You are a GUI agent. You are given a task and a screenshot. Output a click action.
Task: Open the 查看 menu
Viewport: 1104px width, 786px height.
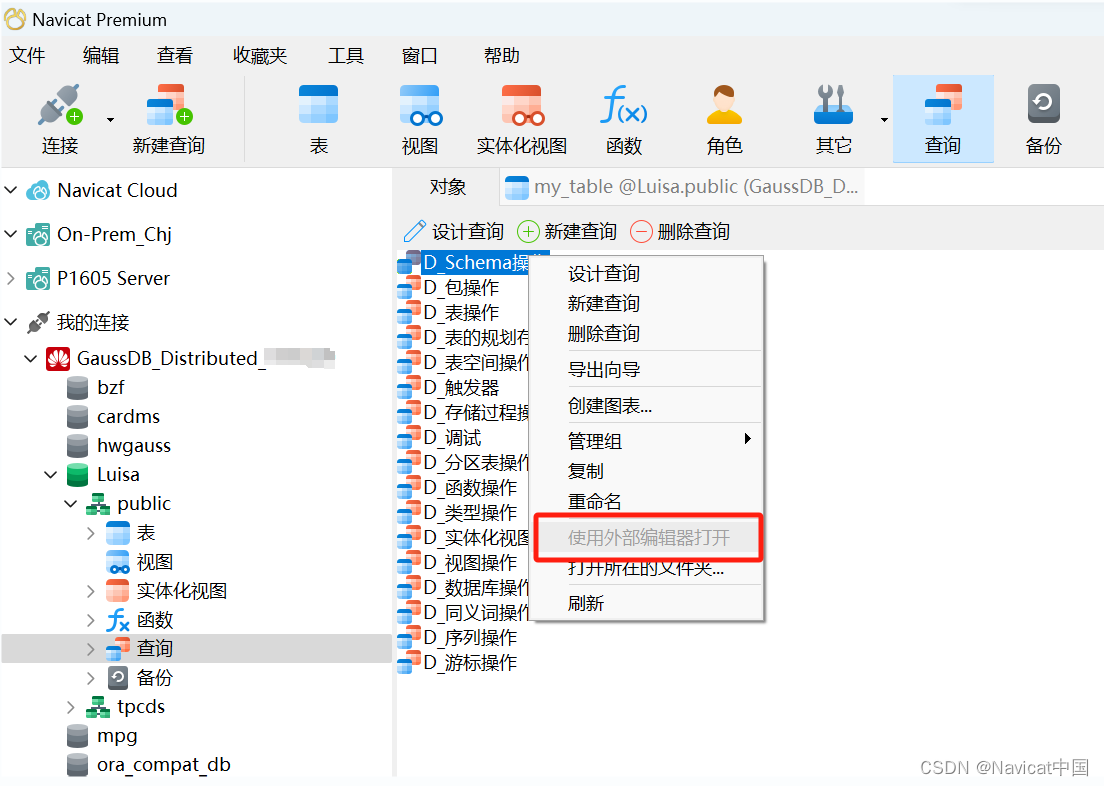pyautogui.click(x=175, y=56)
